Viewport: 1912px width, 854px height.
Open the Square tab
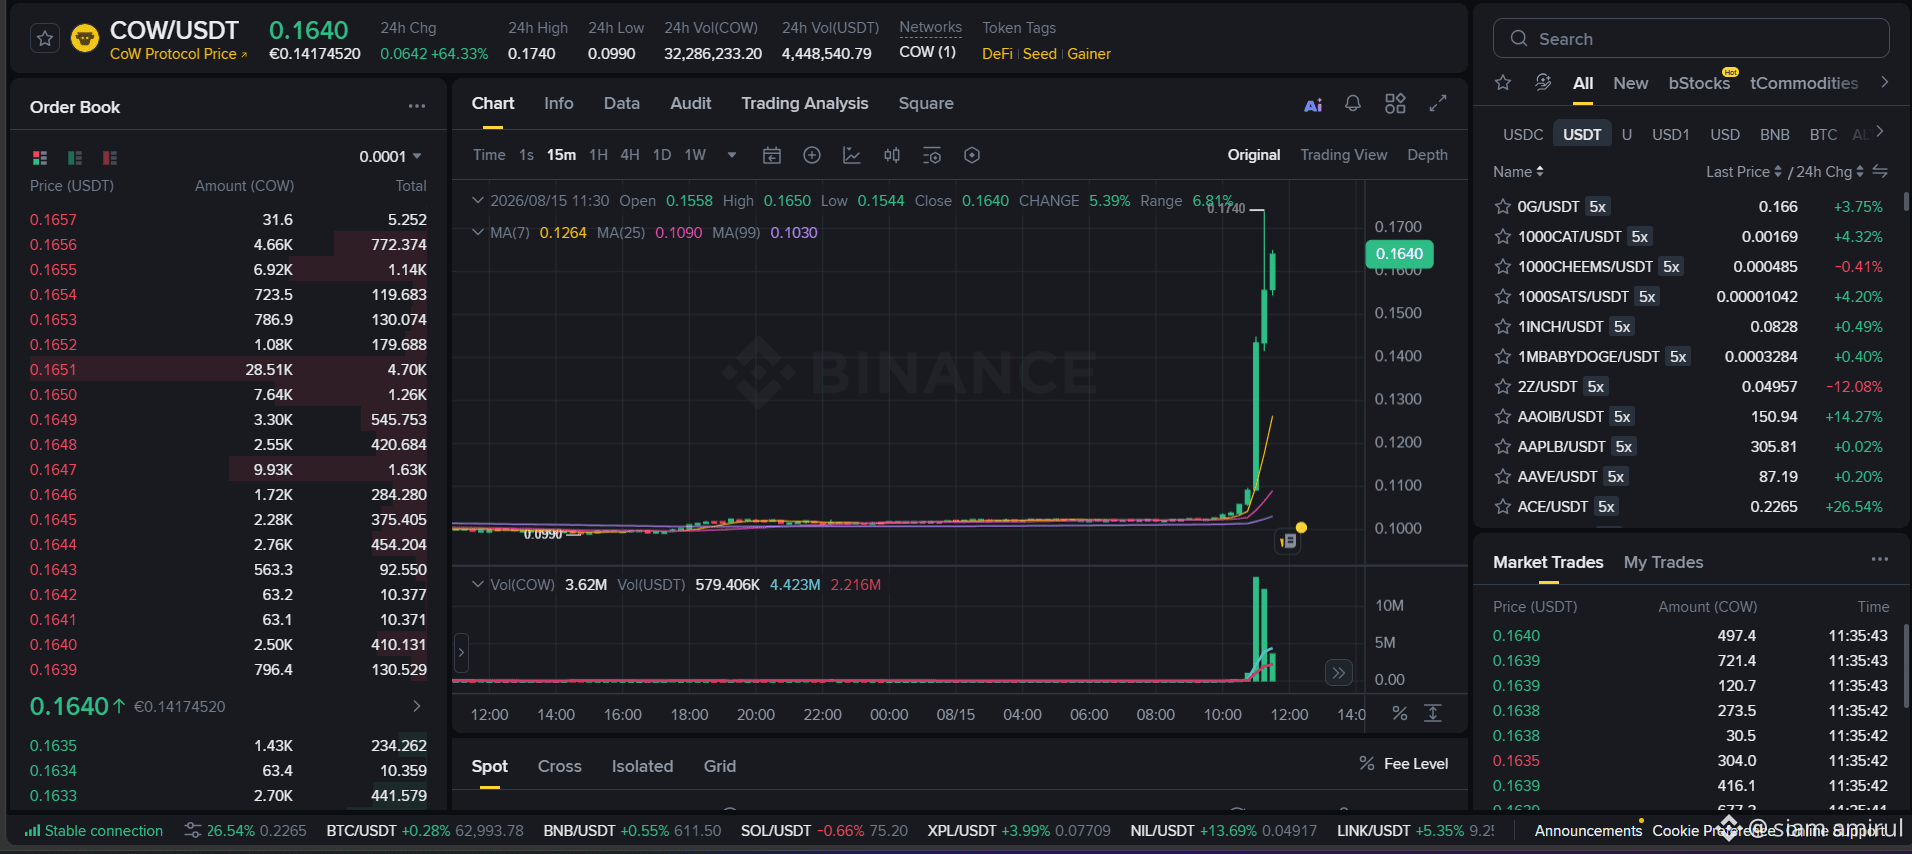point(926,103)
